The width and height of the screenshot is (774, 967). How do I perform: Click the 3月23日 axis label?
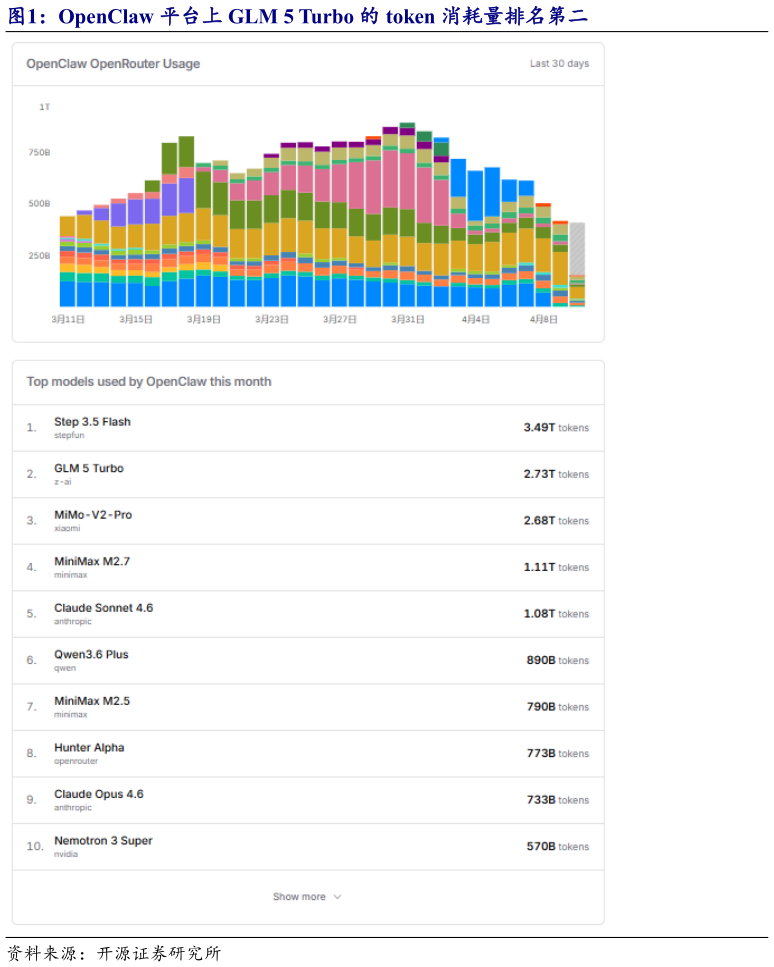pyautogui.click(x=271, y=319)
